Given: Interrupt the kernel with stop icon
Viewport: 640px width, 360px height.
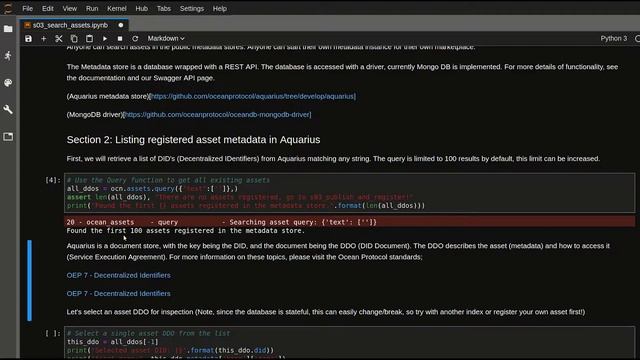Looking at the screenshot, I should [120, 38].
